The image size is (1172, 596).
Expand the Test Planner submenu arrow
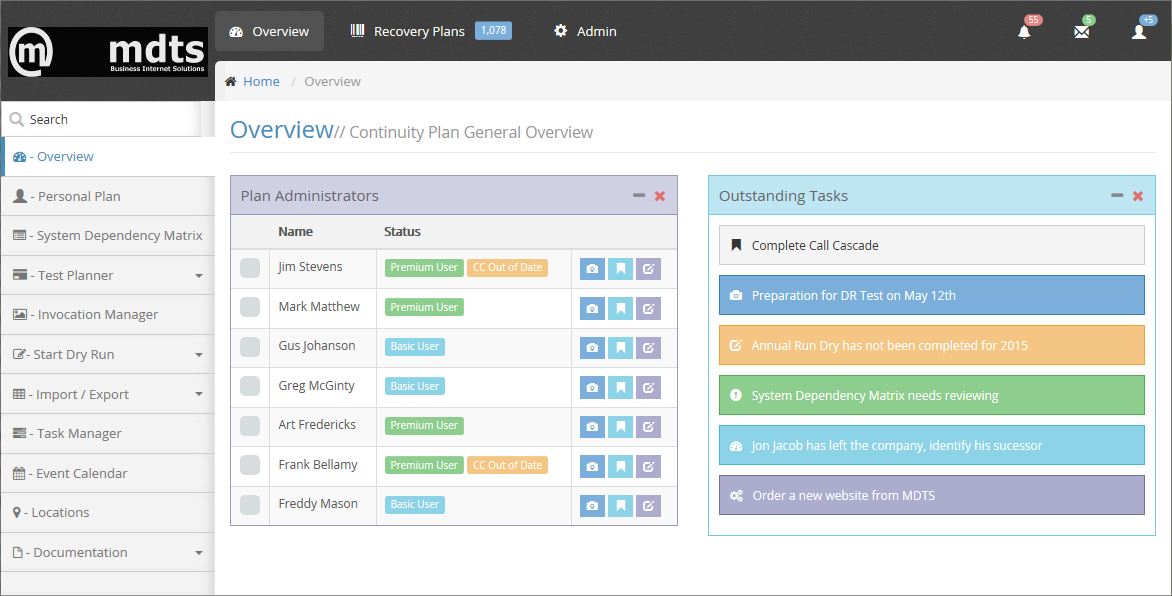click(199, 276)
